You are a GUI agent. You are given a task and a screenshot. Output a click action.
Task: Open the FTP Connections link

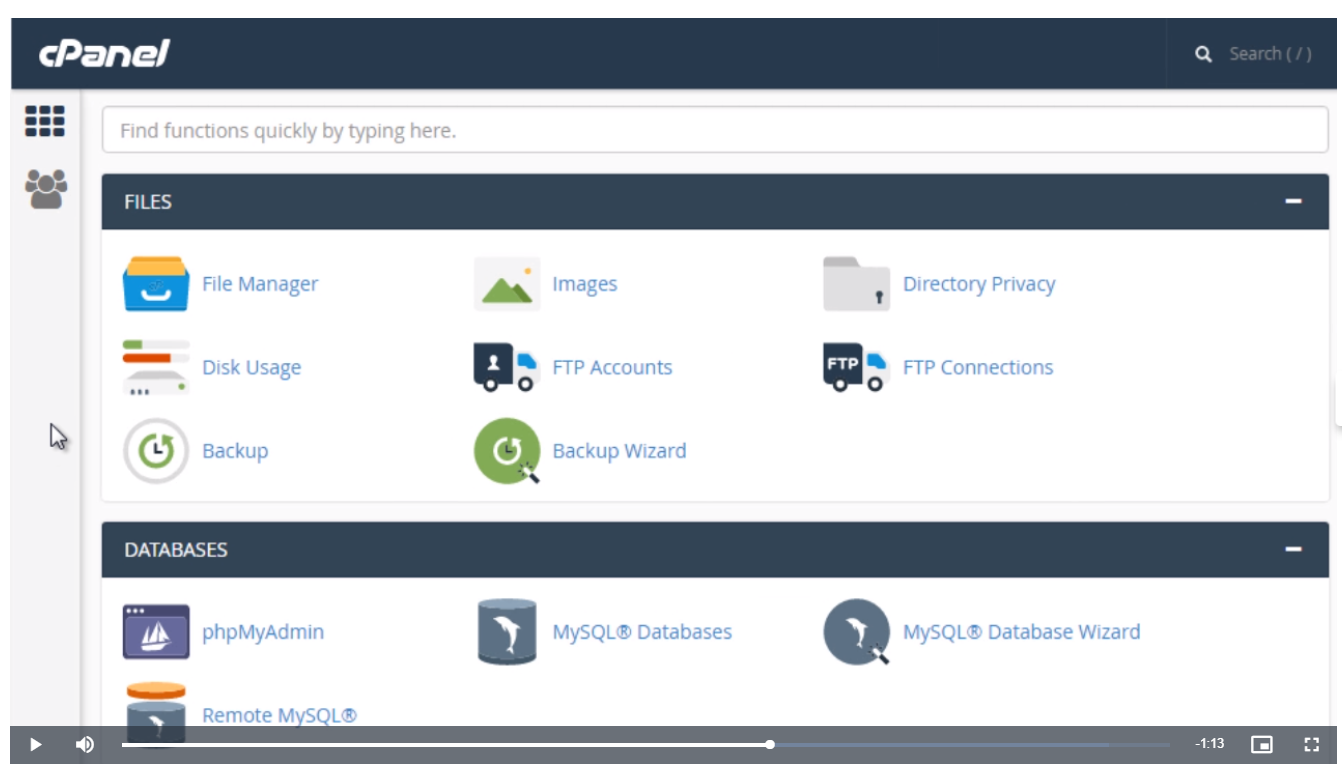click(x=978, y=367)
